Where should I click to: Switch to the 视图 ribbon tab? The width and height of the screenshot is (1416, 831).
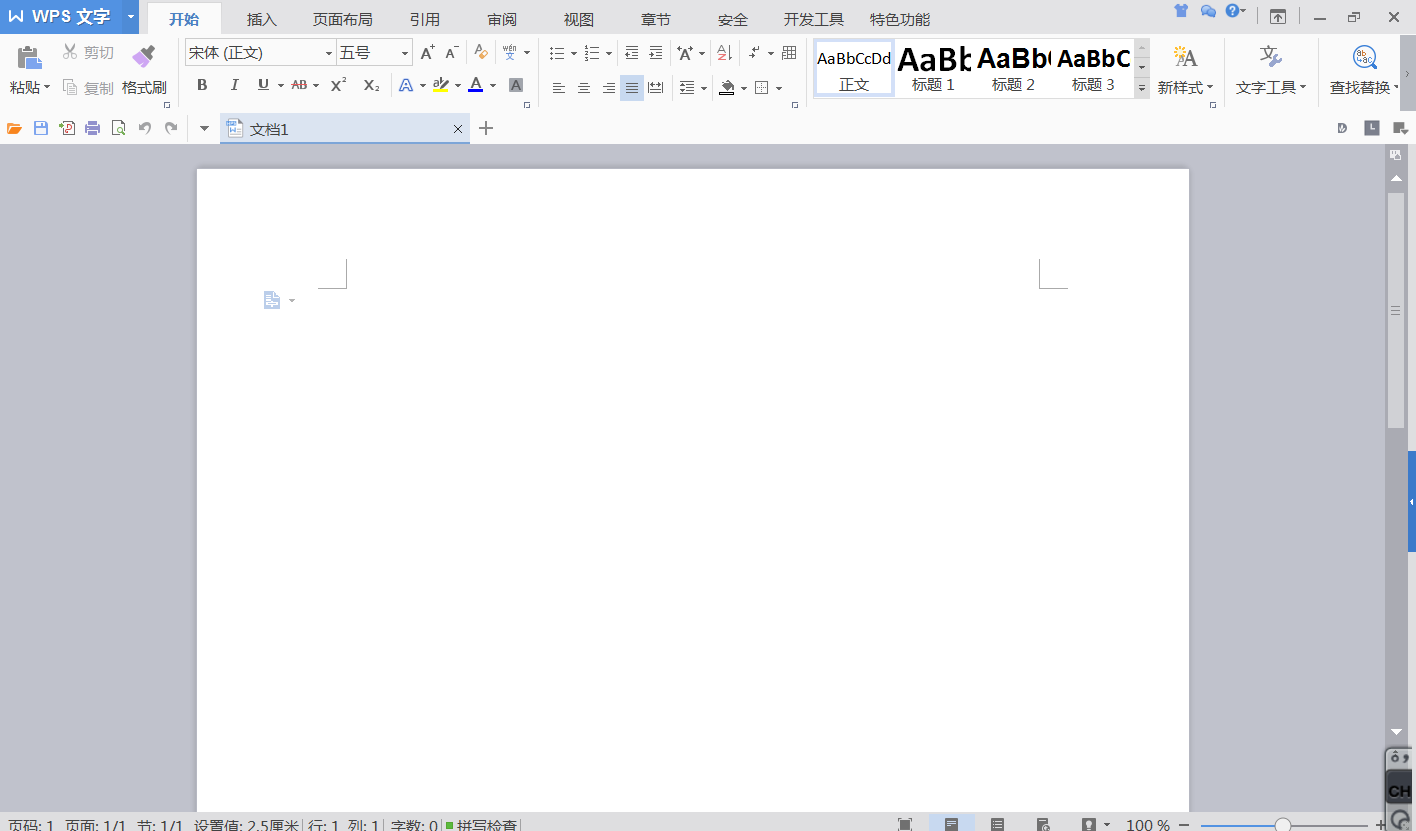click(x=579, y=19)
